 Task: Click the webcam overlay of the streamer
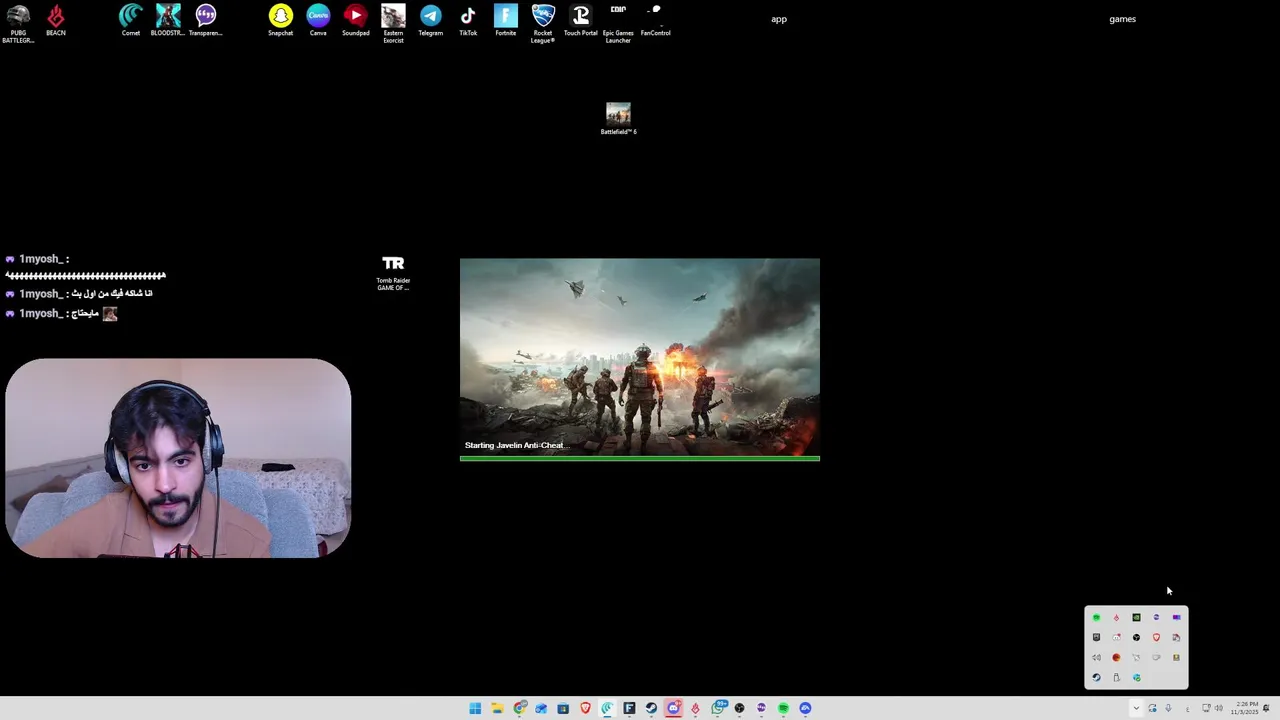tap(178, 458)
